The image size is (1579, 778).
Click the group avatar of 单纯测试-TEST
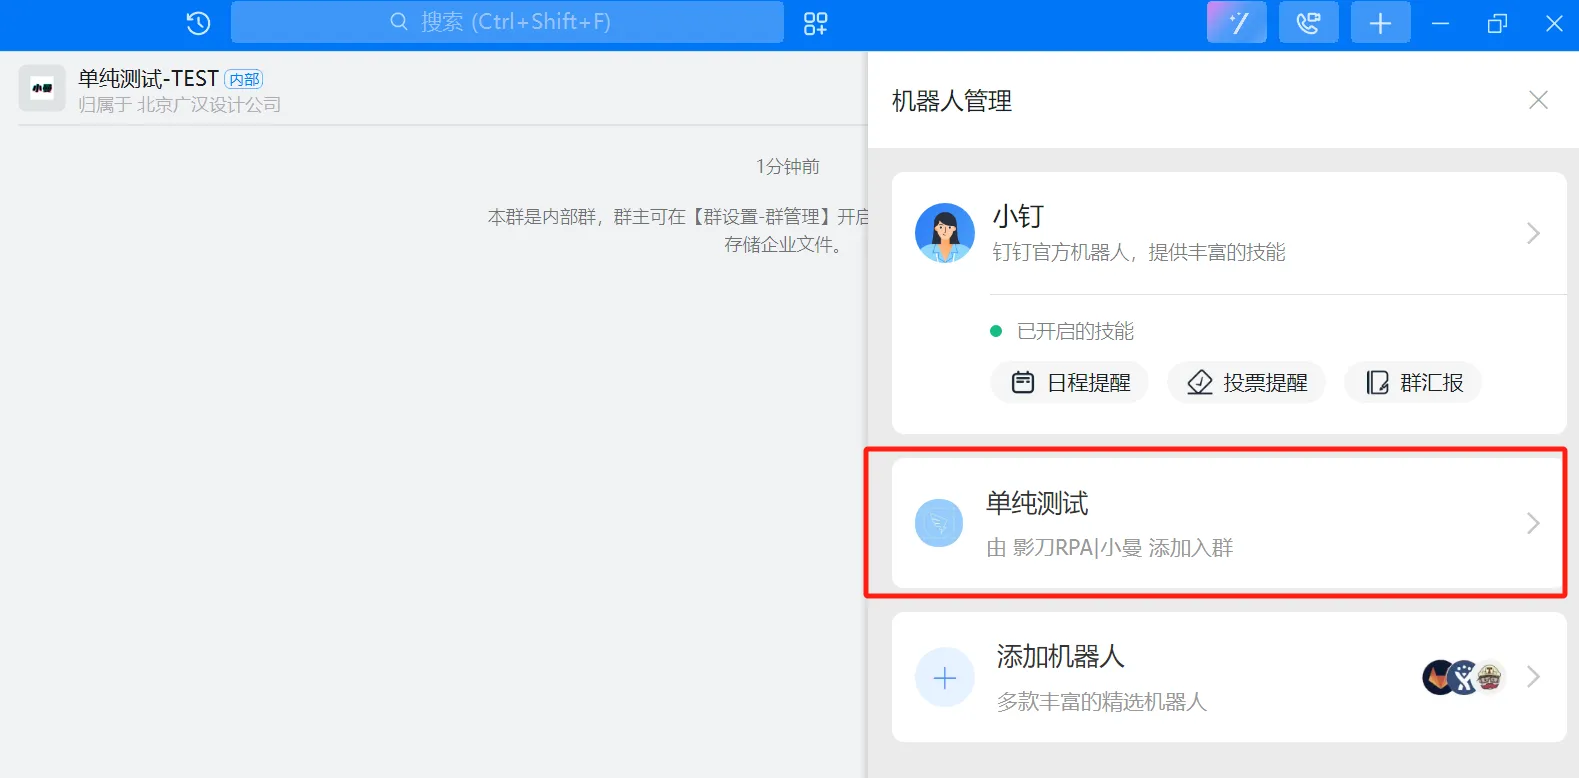[42, 88]
